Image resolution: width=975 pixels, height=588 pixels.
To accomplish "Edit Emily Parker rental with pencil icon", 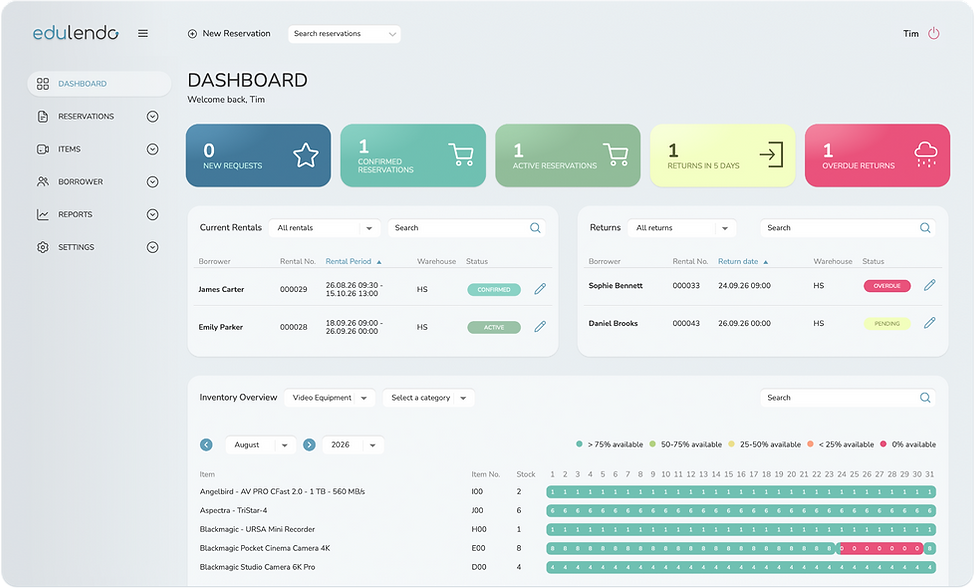I will pyautogui.click(x=540, y=327).
